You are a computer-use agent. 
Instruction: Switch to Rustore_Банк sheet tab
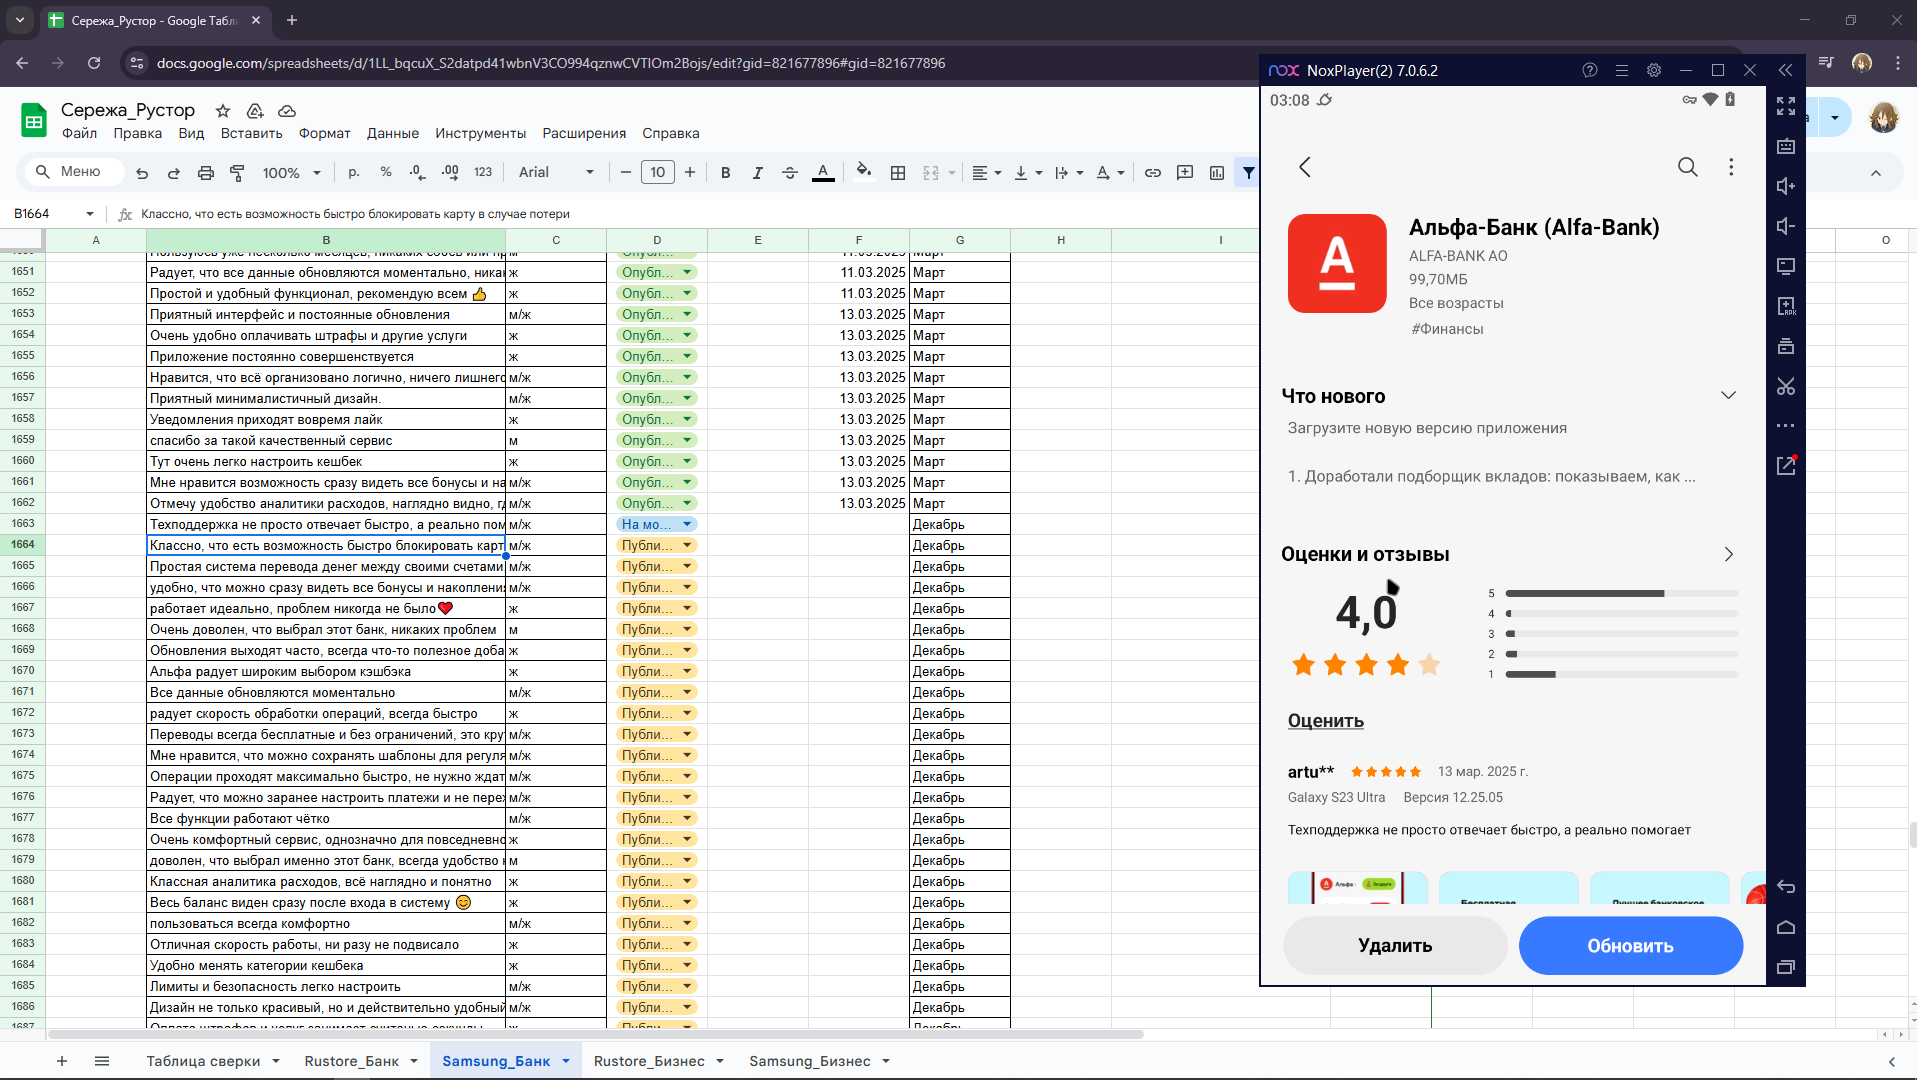(x=351, y=1061)
